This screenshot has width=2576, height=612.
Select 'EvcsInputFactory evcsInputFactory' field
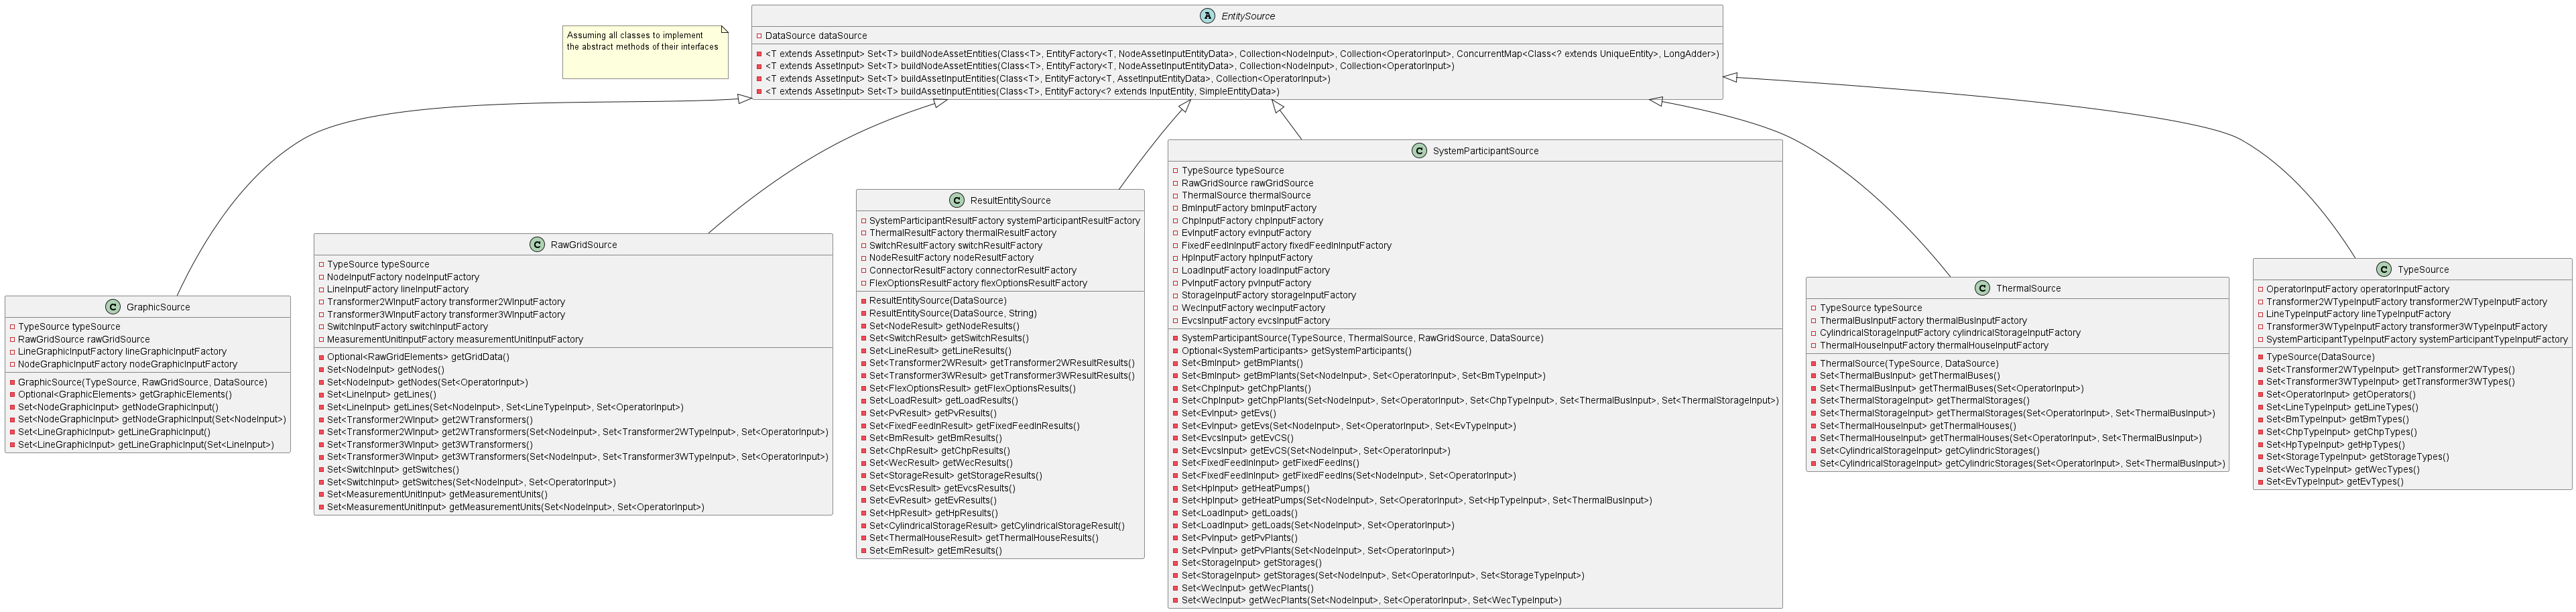coord(1256,321)
